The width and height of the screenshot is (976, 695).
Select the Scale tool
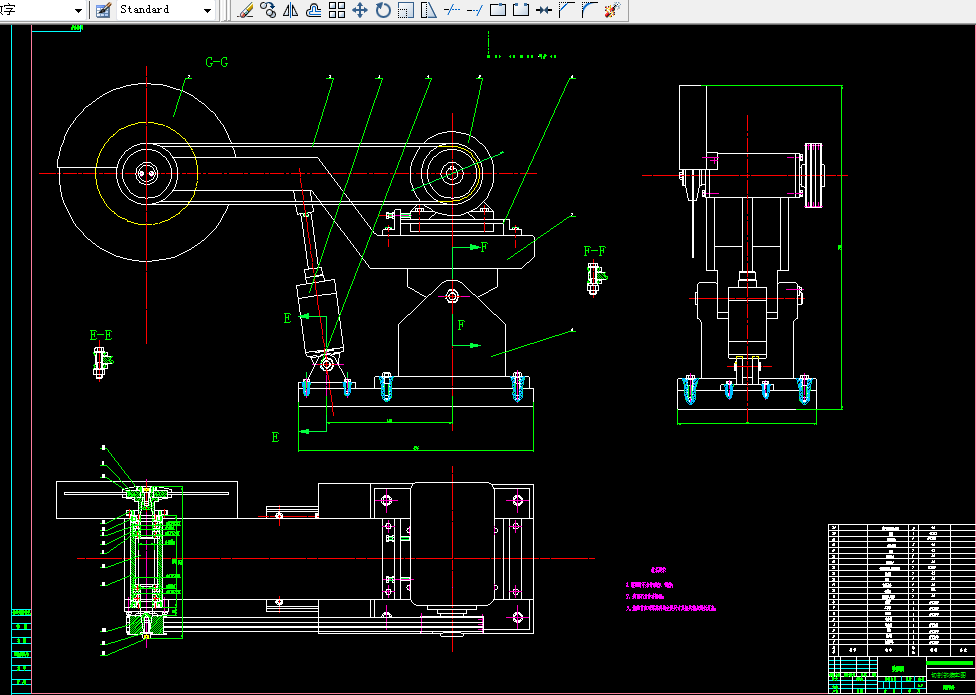click(x=406, y=10)
